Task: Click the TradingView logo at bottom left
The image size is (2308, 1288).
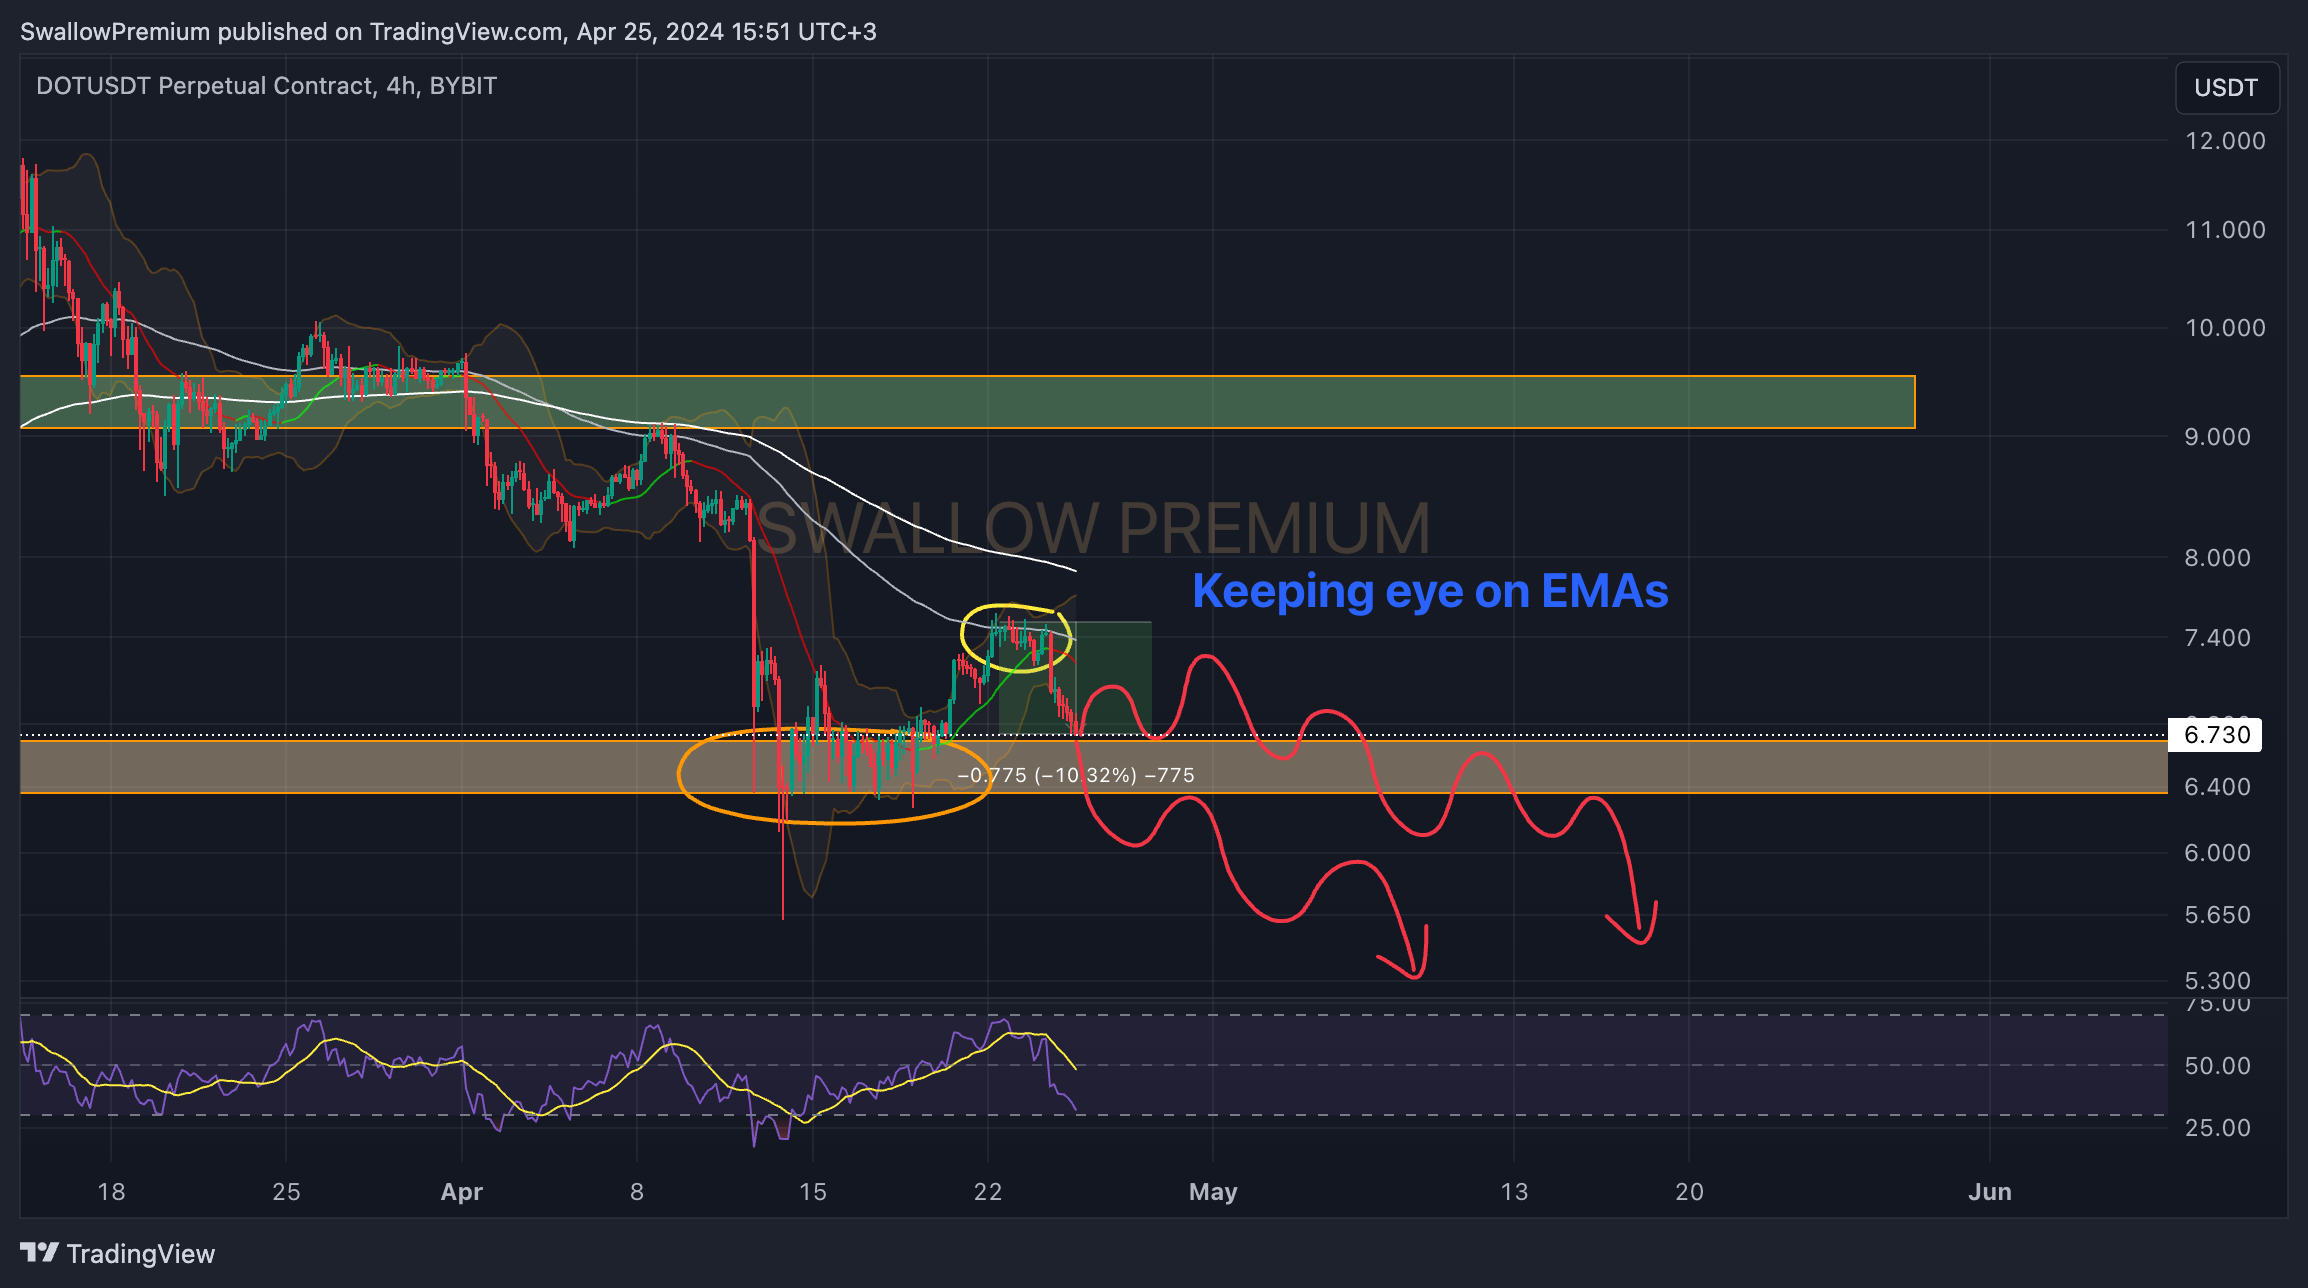Action: 117,1253
